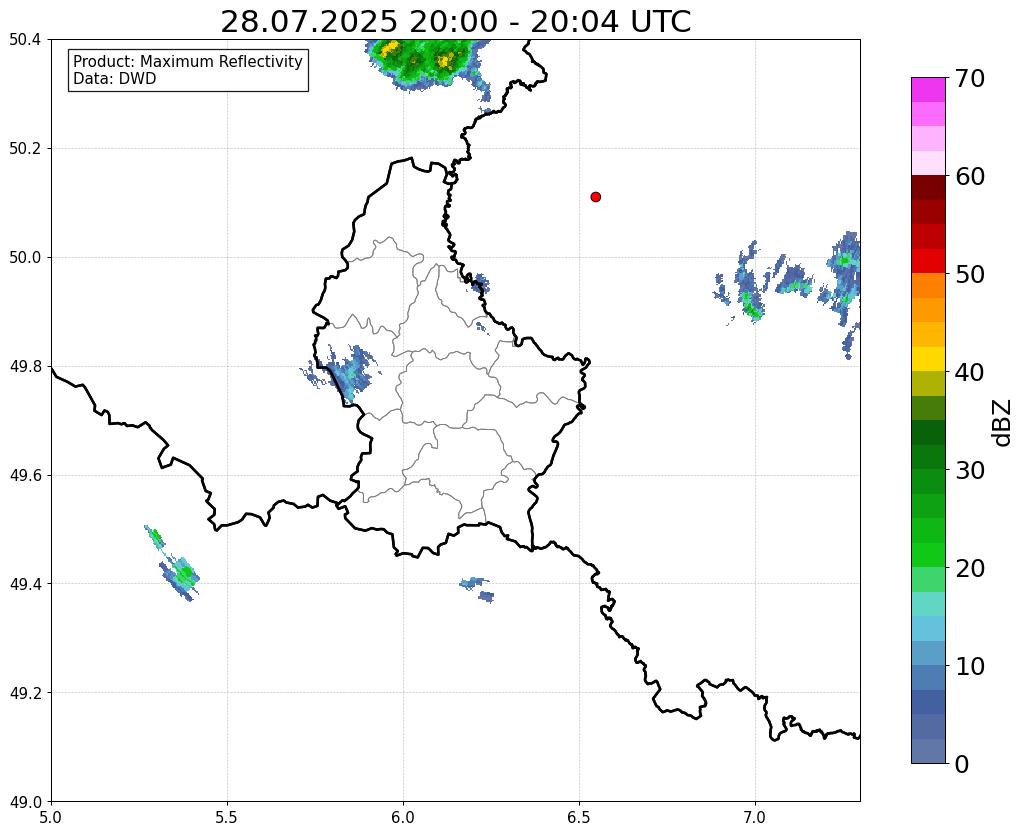Click the colorbar tick label 50

pos(970,274)
